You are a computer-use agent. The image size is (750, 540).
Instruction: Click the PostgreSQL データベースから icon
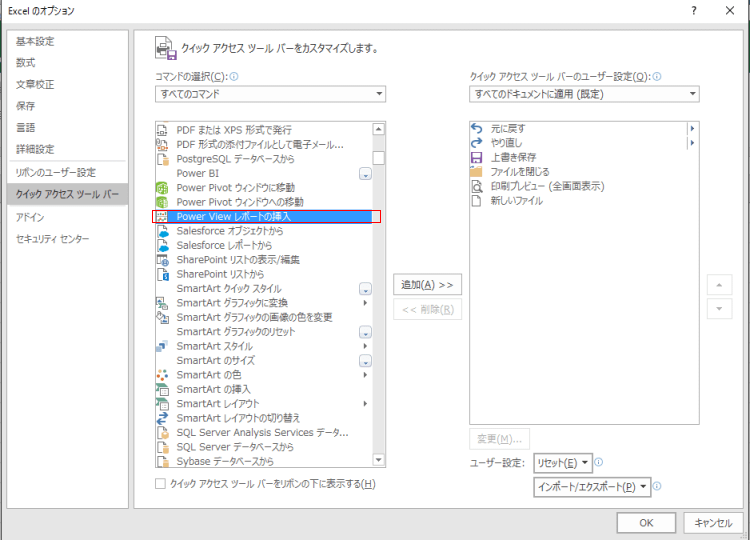[163, 159]
